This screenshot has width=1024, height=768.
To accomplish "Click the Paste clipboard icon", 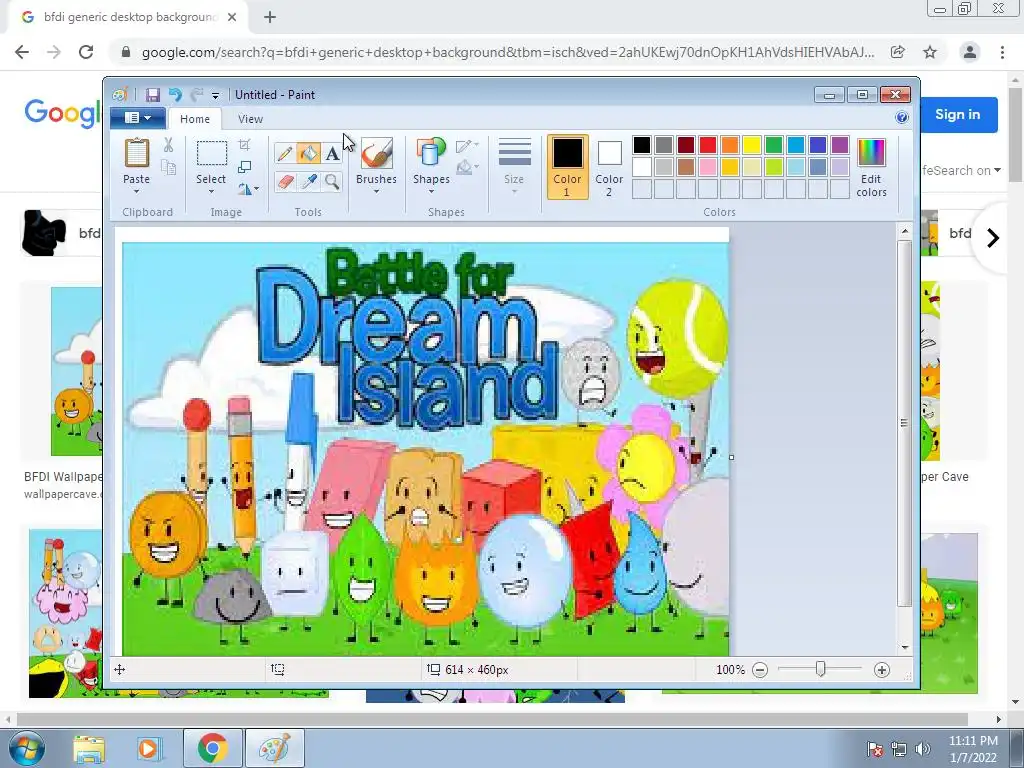I will tap(136, 153).
